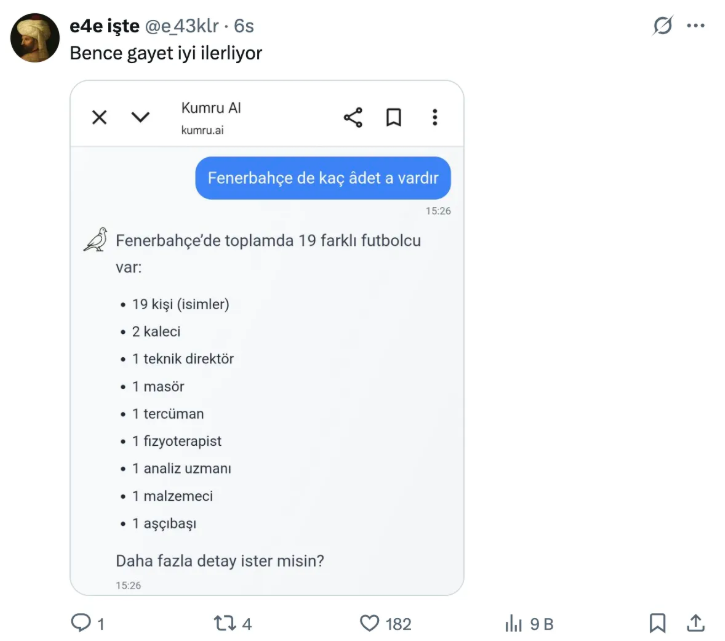Viewport: 725px width, 641px height.
Task: Open the vertical three-dot menu in Kumru header
Action: pos(434,117)
